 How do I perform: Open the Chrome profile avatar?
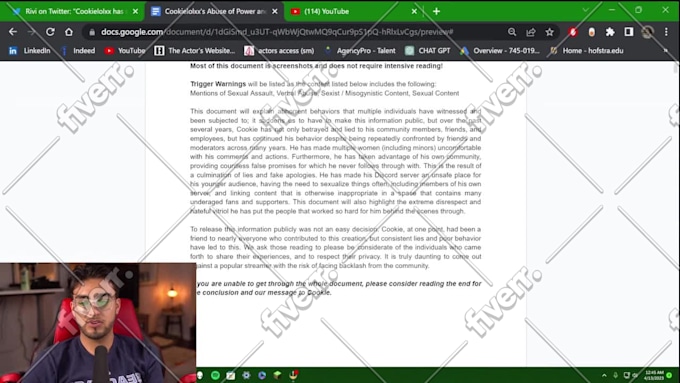pyautogui.click(x=647, y=32)
